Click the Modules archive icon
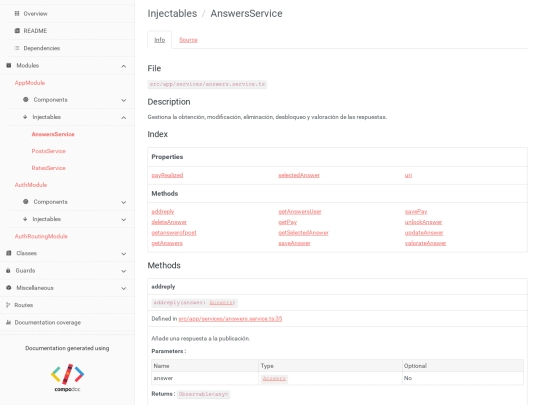Viewport: 540px width, 405px height. tap(9, 65)
